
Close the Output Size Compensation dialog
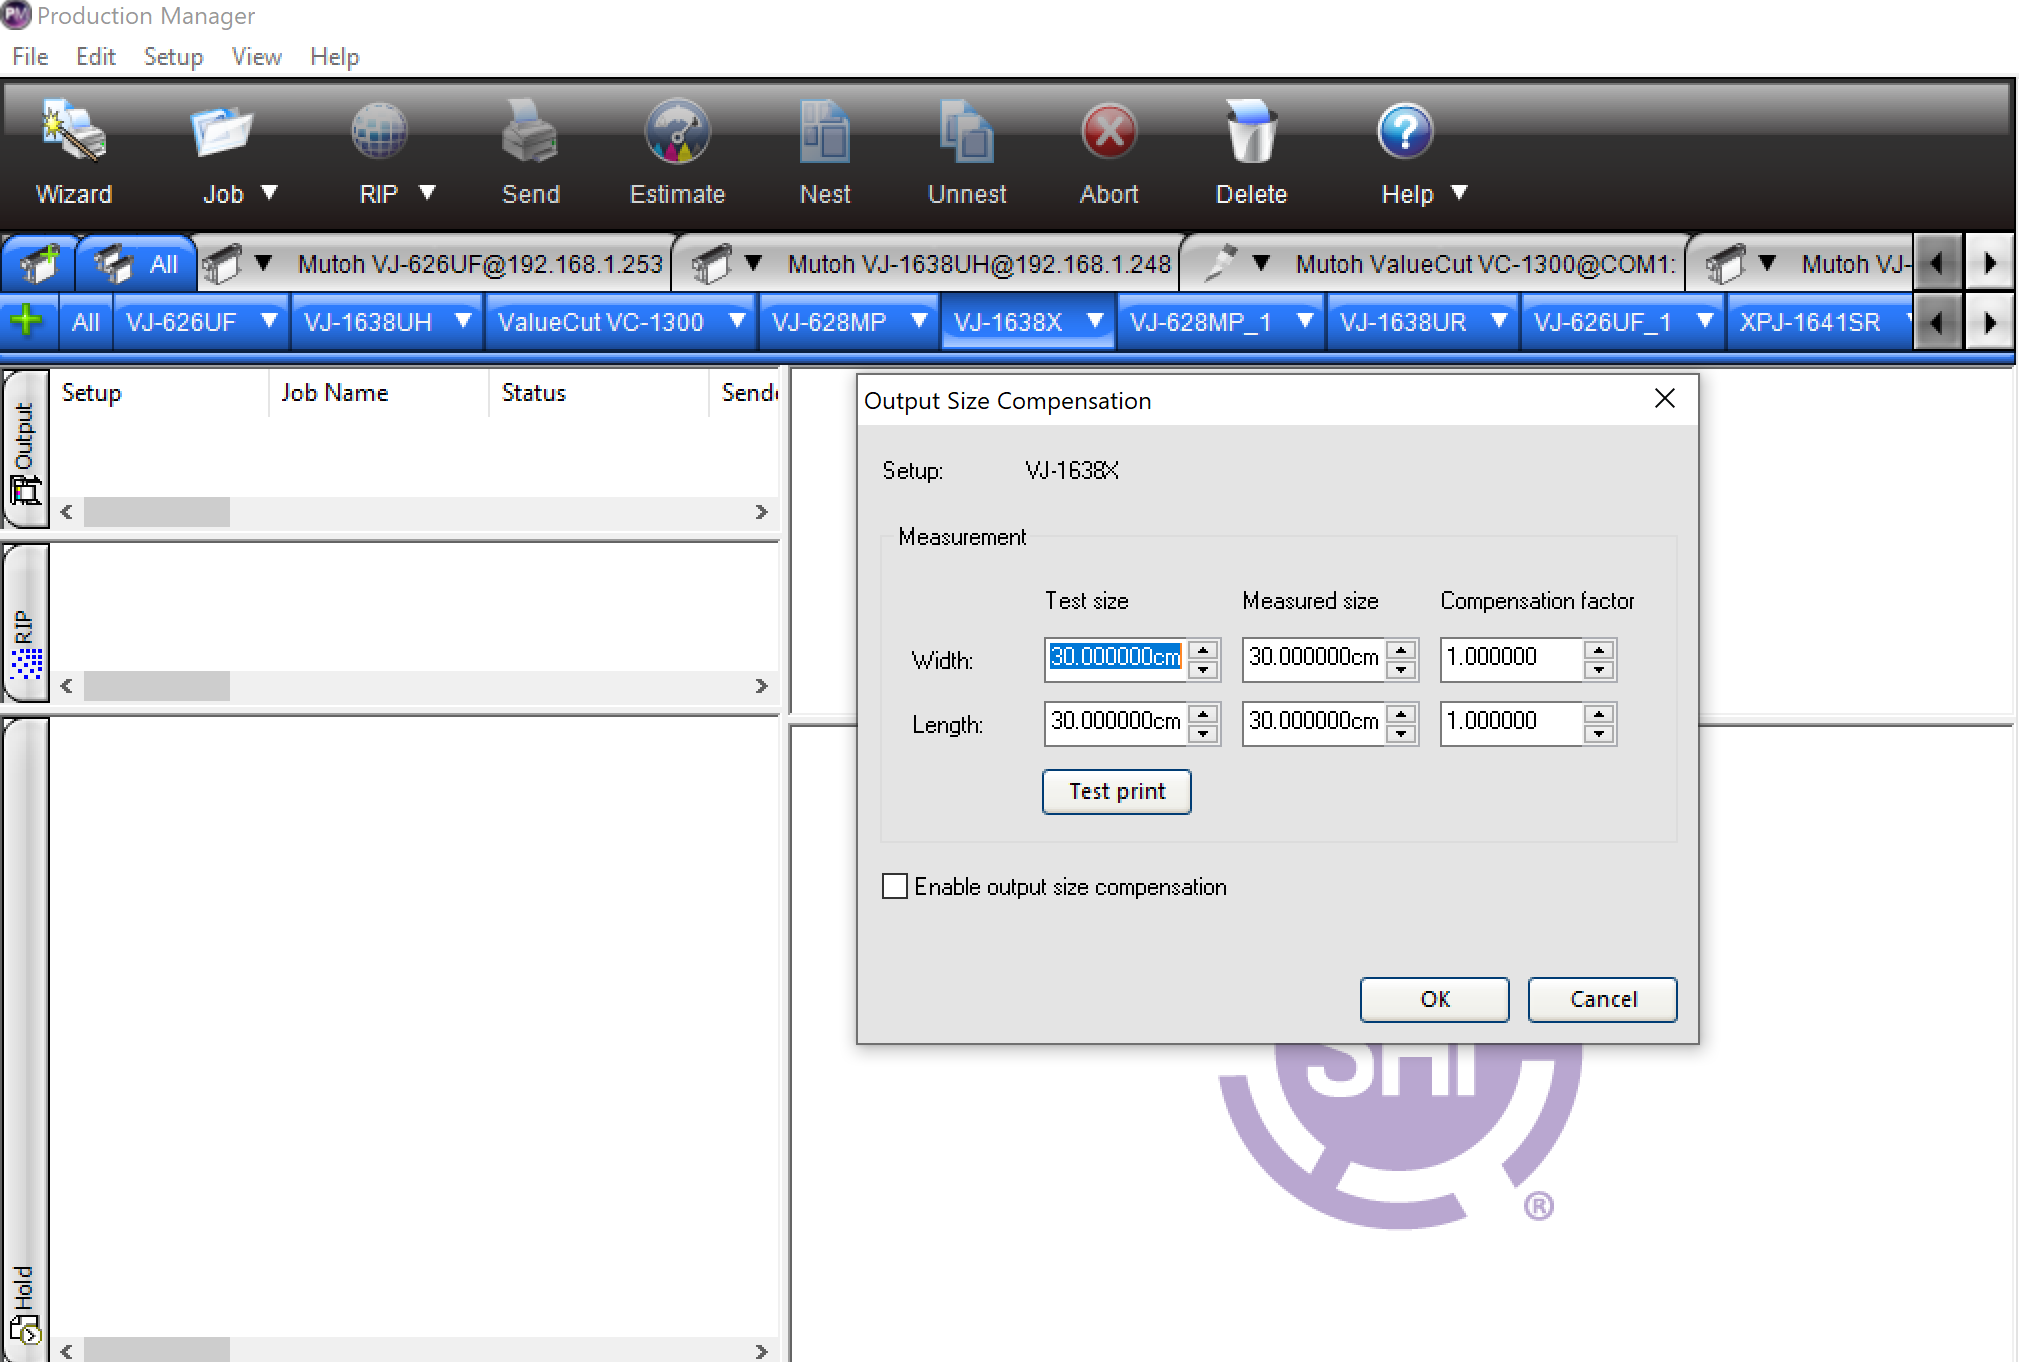[1664, 399]
